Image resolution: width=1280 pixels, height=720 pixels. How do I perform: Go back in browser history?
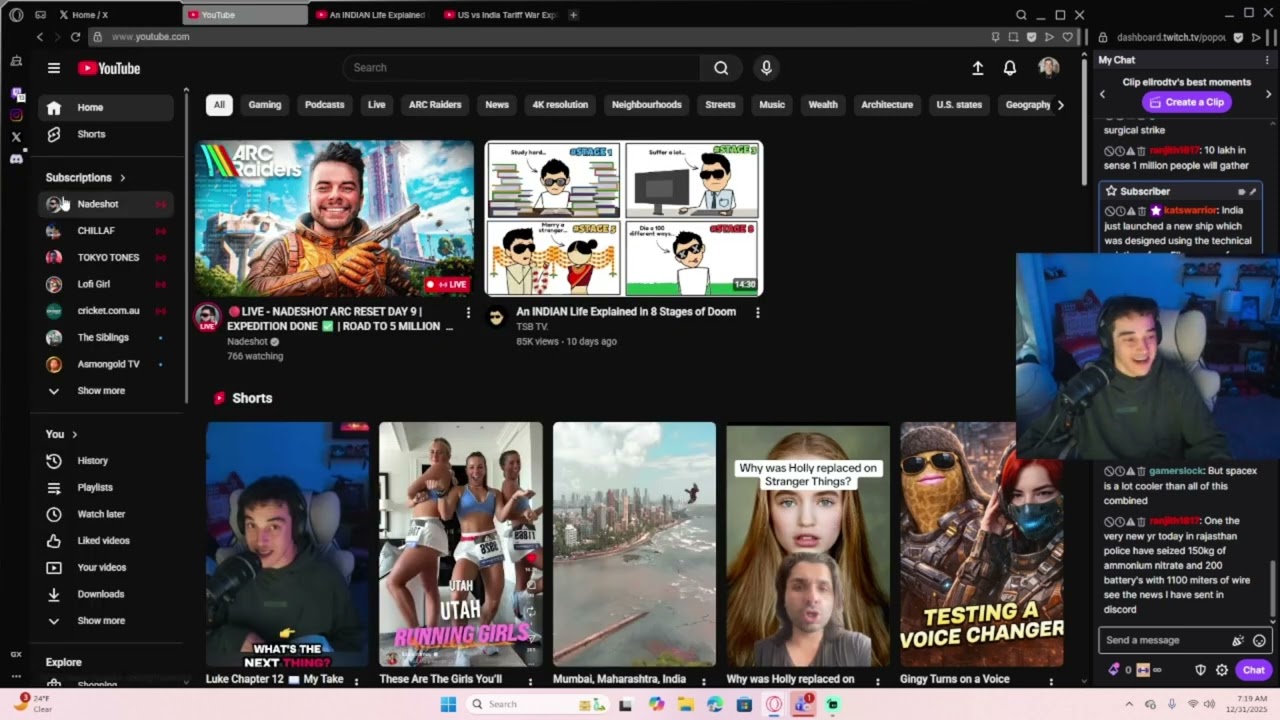pos(40,37)
